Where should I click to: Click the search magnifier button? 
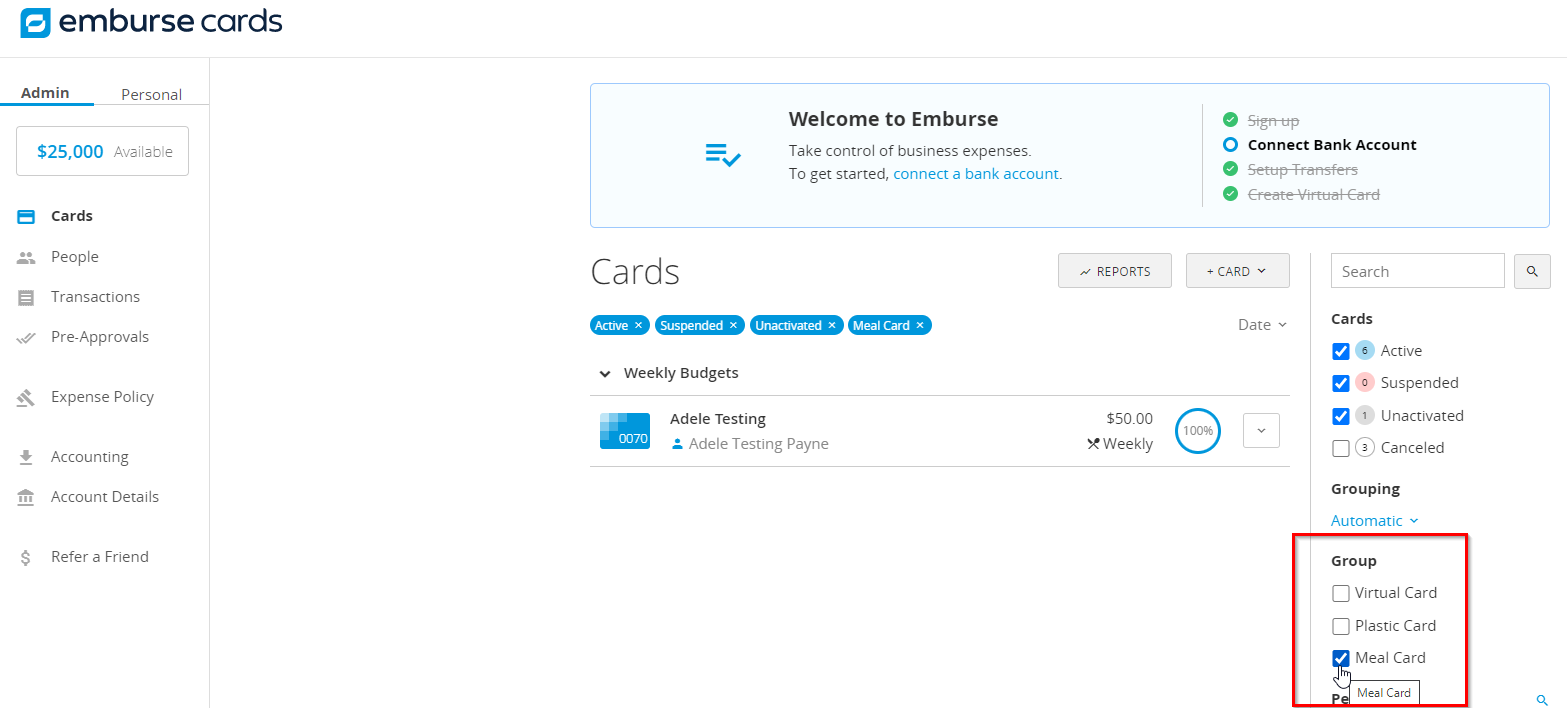(x=1531, y=271)
